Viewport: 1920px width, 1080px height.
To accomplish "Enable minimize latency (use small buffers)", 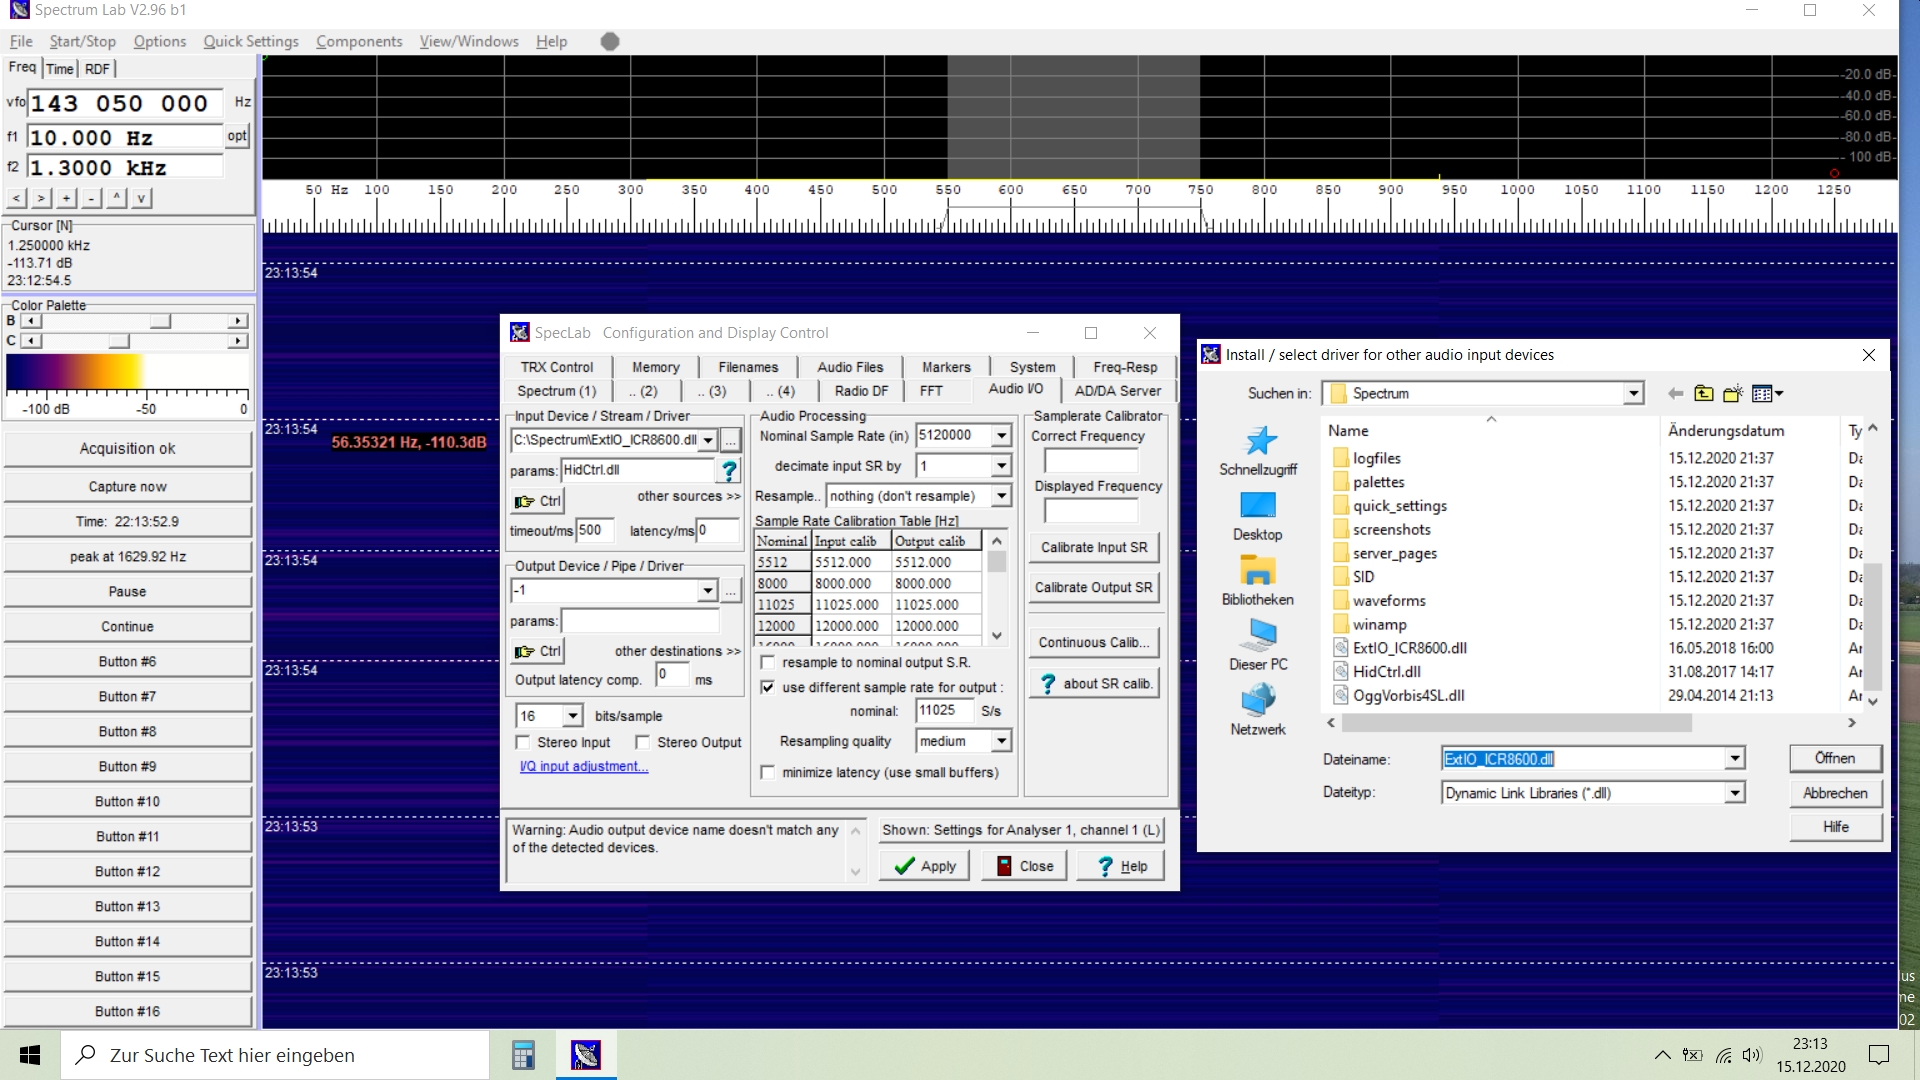I will pyautogui.click(x=768, y=773).
